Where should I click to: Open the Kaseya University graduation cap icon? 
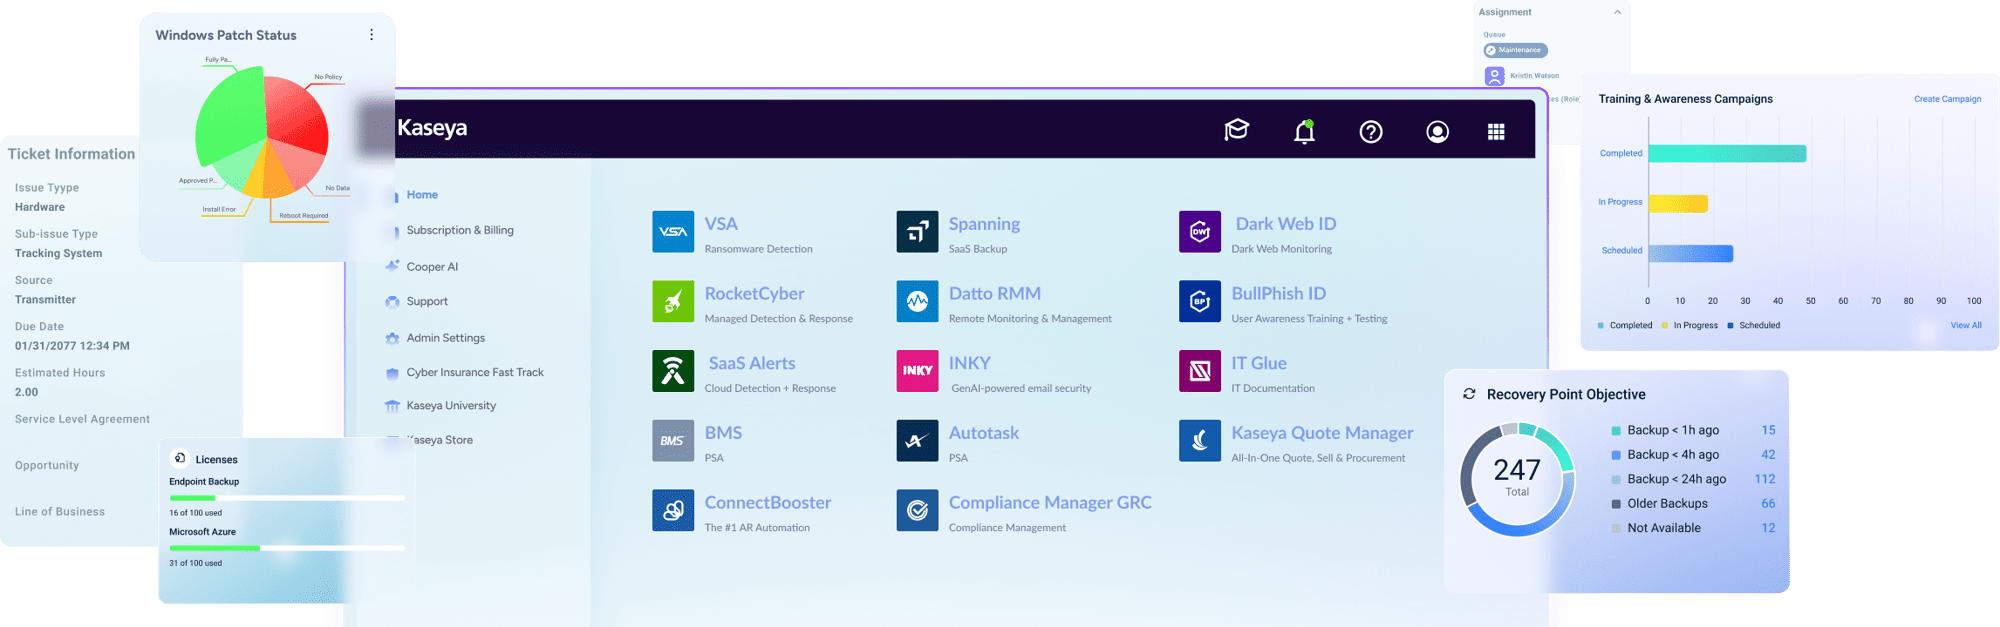(1237, 131)
